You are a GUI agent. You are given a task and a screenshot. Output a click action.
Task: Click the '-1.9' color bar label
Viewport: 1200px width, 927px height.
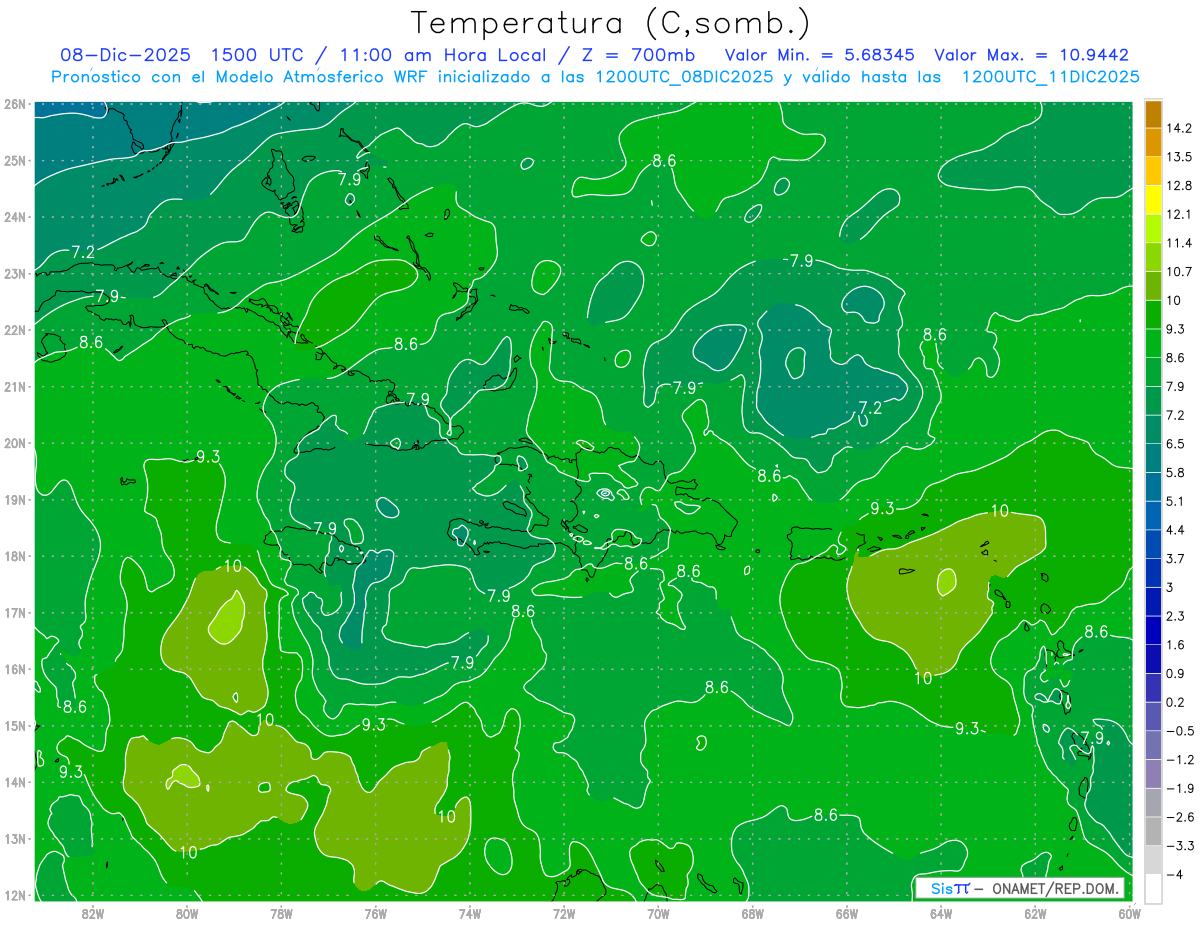[1179, 788]
